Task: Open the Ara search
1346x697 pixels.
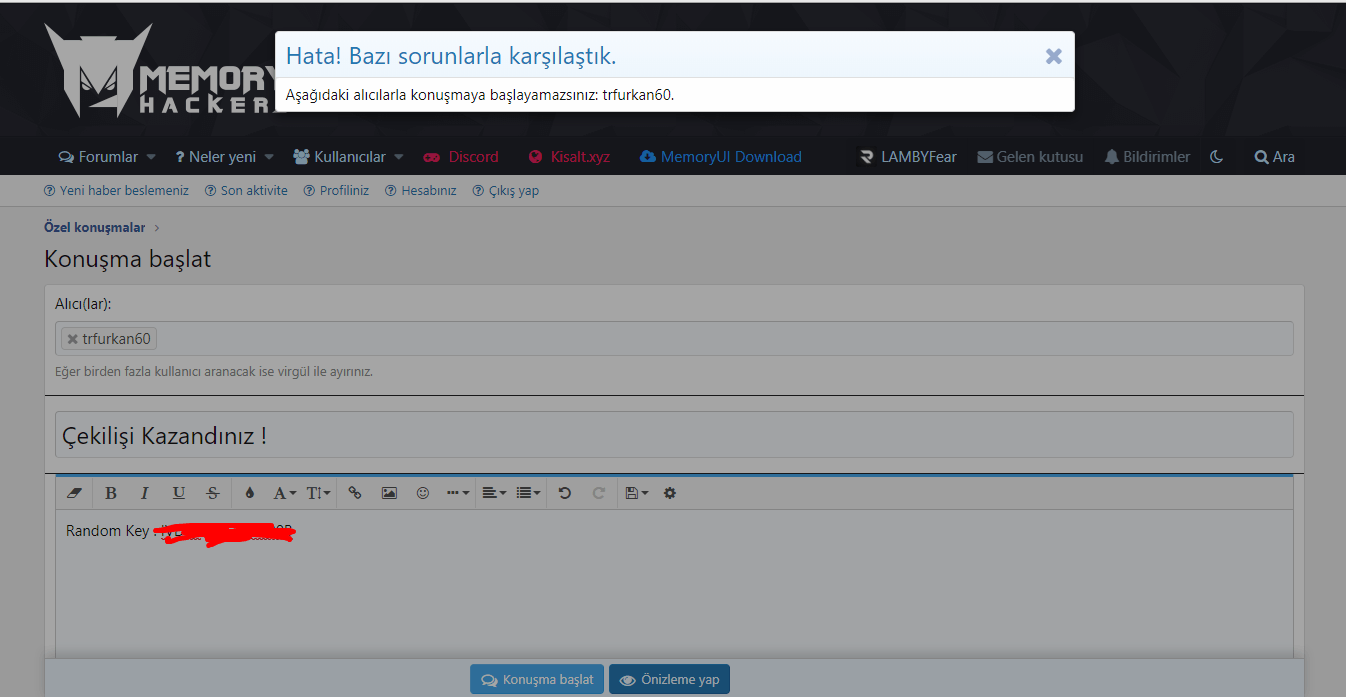Action: tap(1275, 157)
